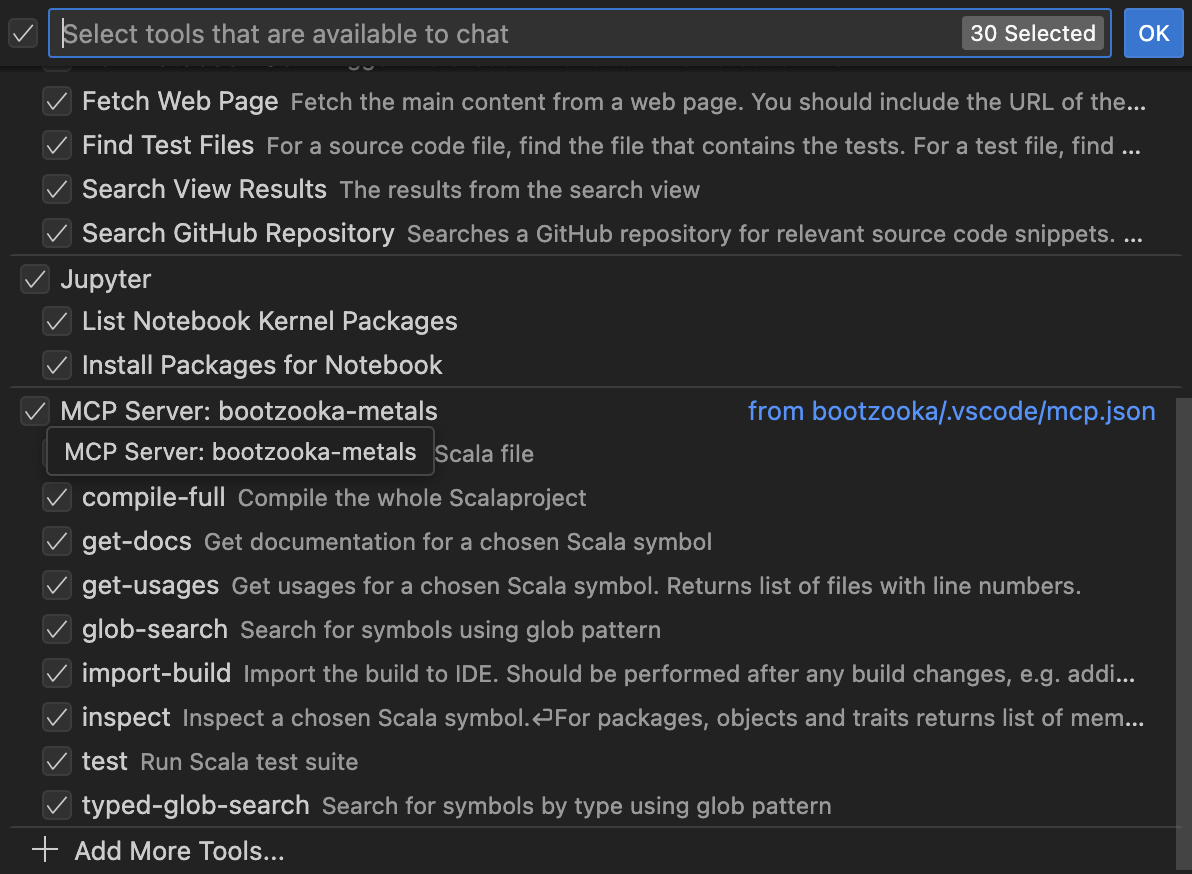
Task: Select the compile-full row label
Action: 154,498
